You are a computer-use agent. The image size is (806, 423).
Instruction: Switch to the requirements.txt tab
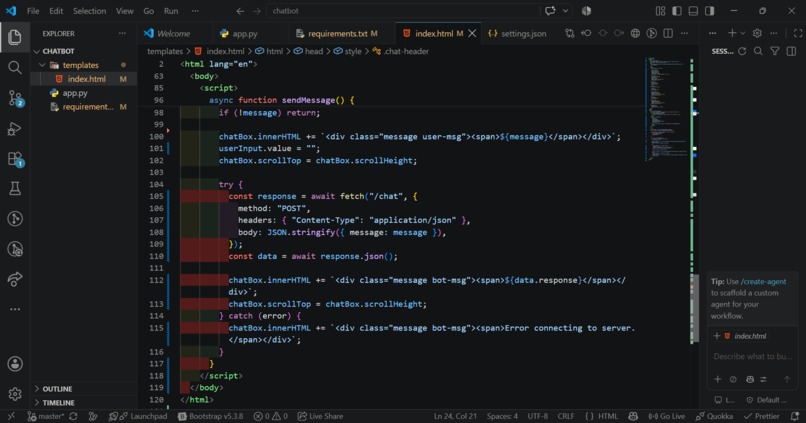(x=337, y=33)
